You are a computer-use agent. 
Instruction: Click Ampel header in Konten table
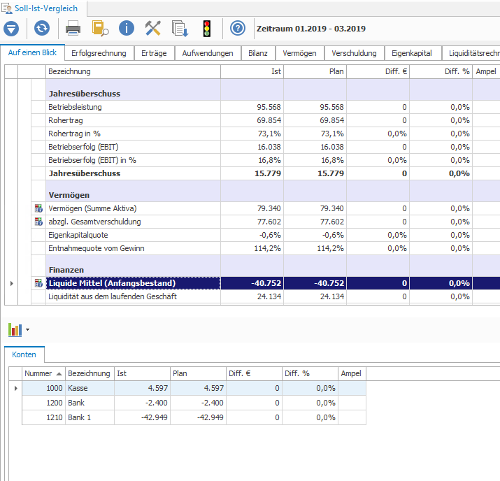[352, 373]
